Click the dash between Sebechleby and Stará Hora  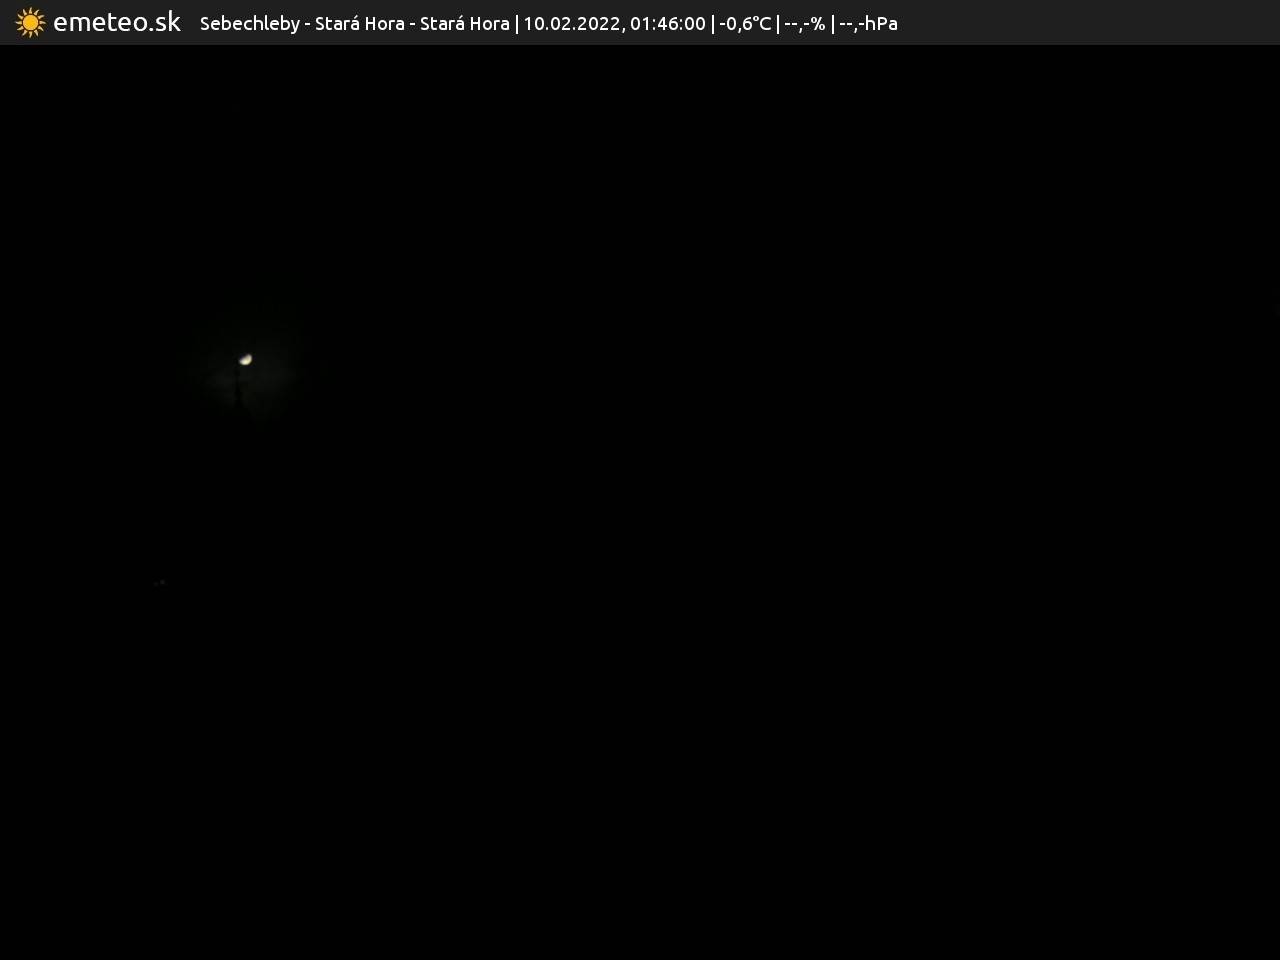308,23
